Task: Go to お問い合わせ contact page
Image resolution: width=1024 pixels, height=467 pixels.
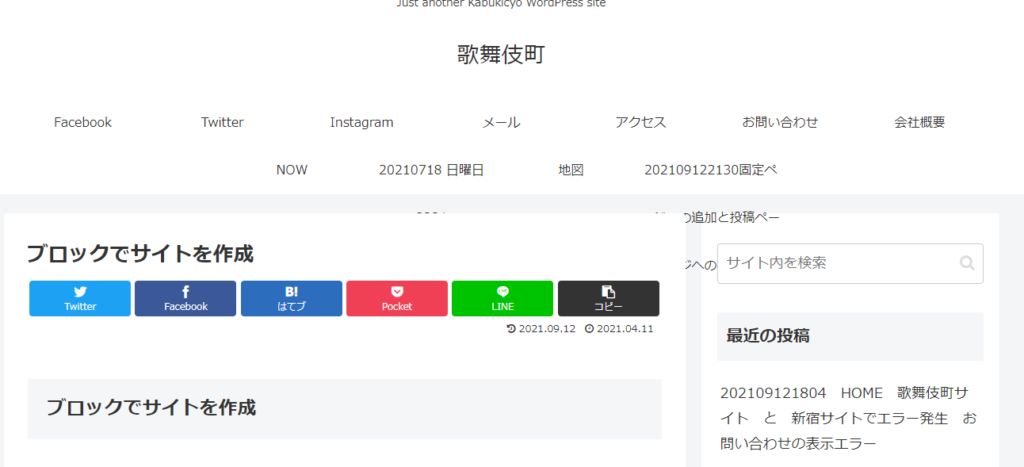Action: [x=780, y=122]
